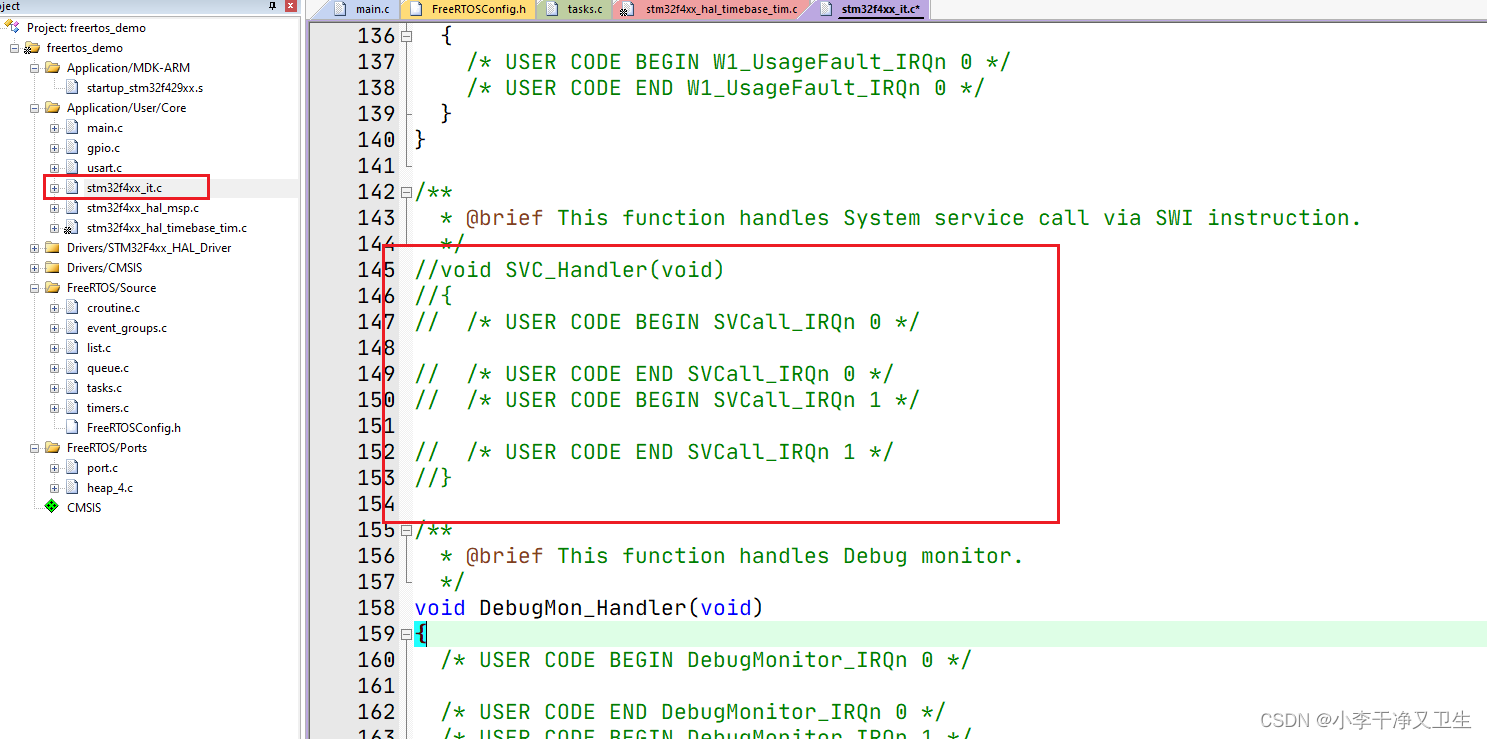Select the 'Project: freertos_demo' root label
The width and height of the screenshot is (1487, 739).
[x=86, y=27]
